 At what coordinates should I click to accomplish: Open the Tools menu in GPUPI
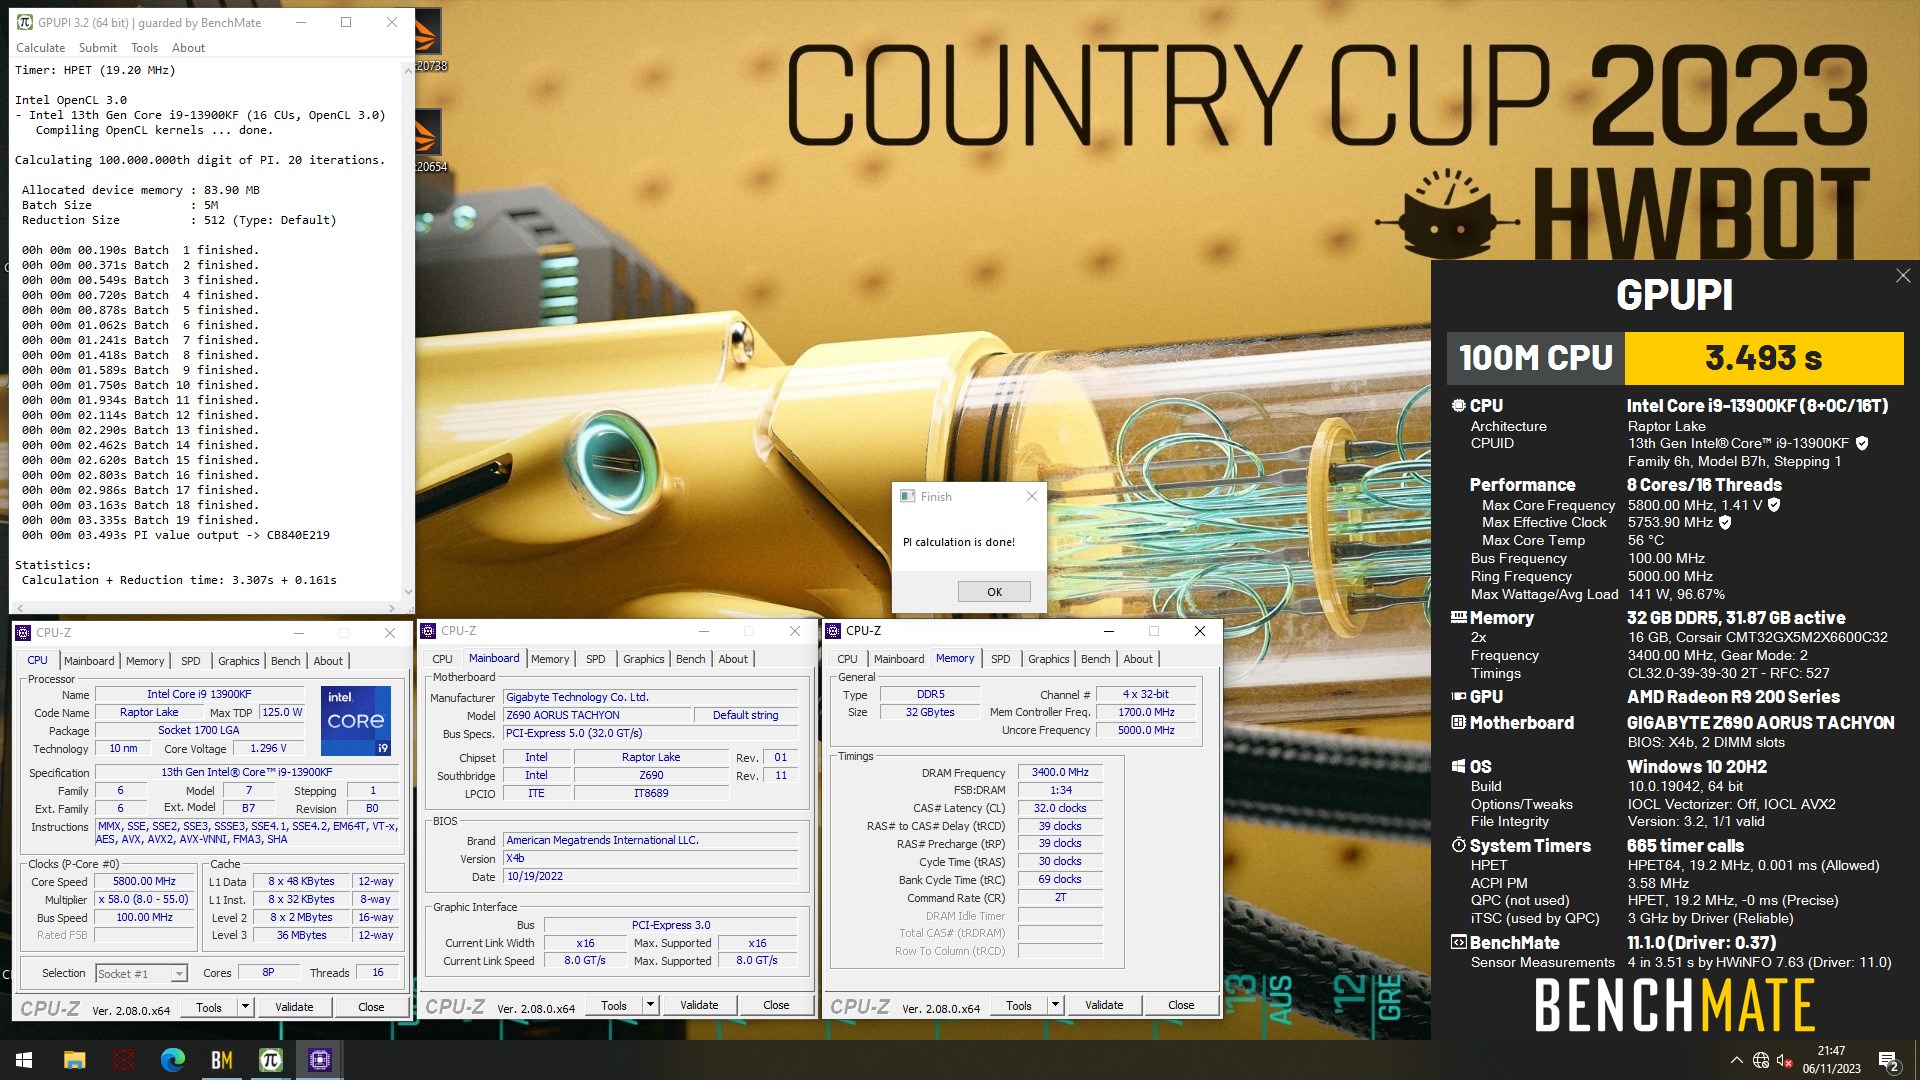pyautogui.click(x=144, y=48)
